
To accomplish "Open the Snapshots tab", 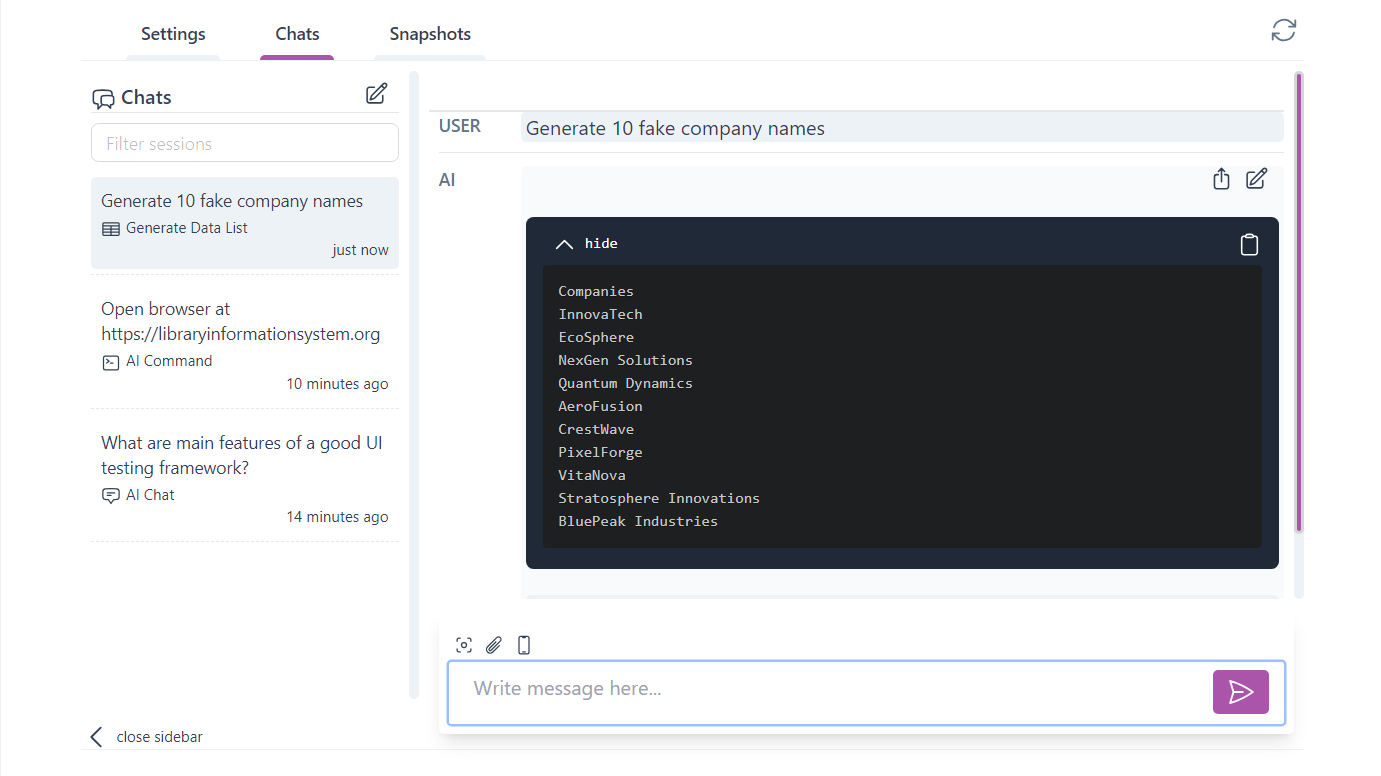I will click(430, 34).
